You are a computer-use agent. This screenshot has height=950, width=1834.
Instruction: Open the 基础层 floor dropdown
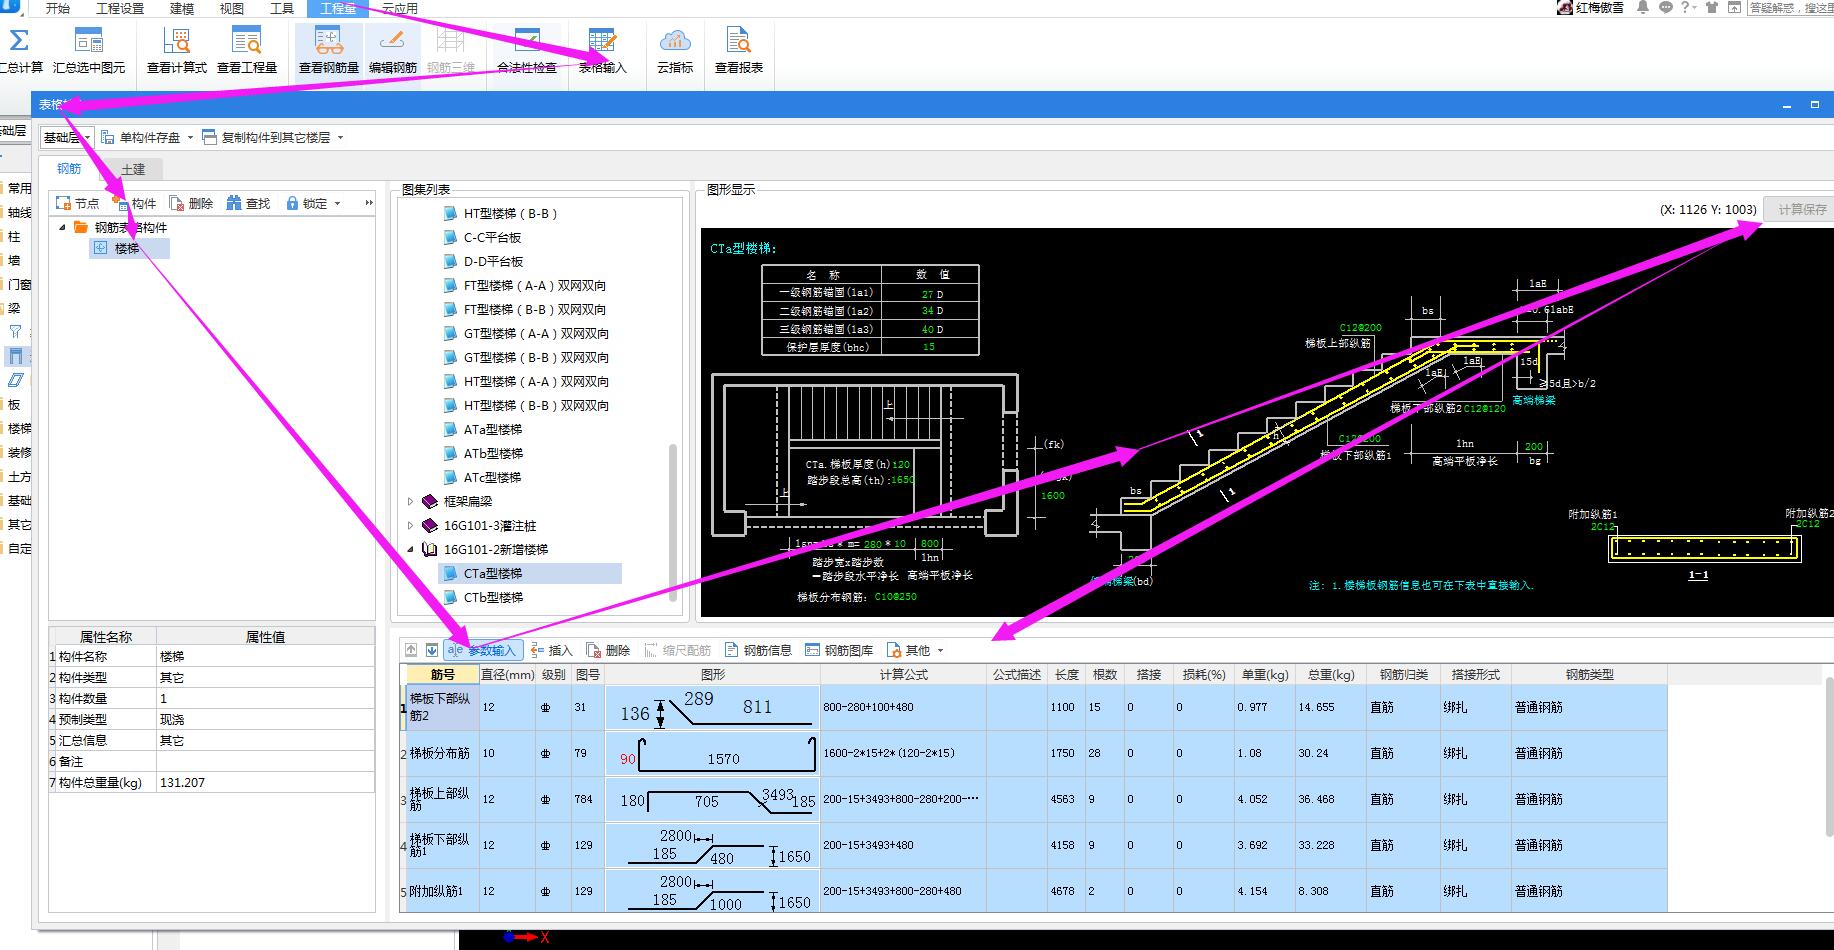(x=67, y=137)
